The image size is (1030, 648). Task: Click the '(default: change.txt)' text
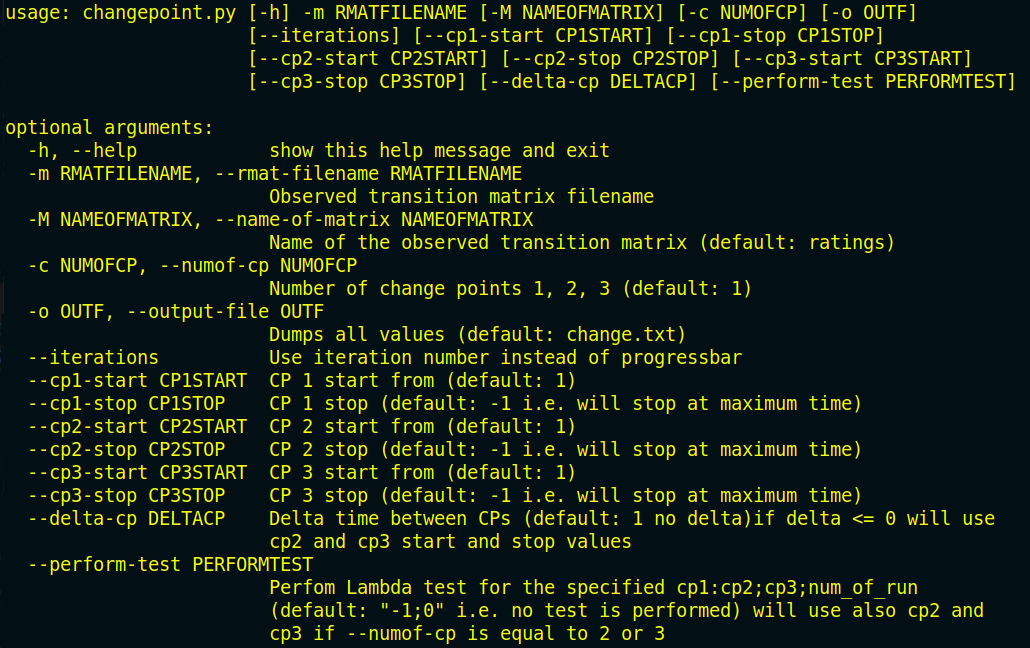click(x=571, y=335)
